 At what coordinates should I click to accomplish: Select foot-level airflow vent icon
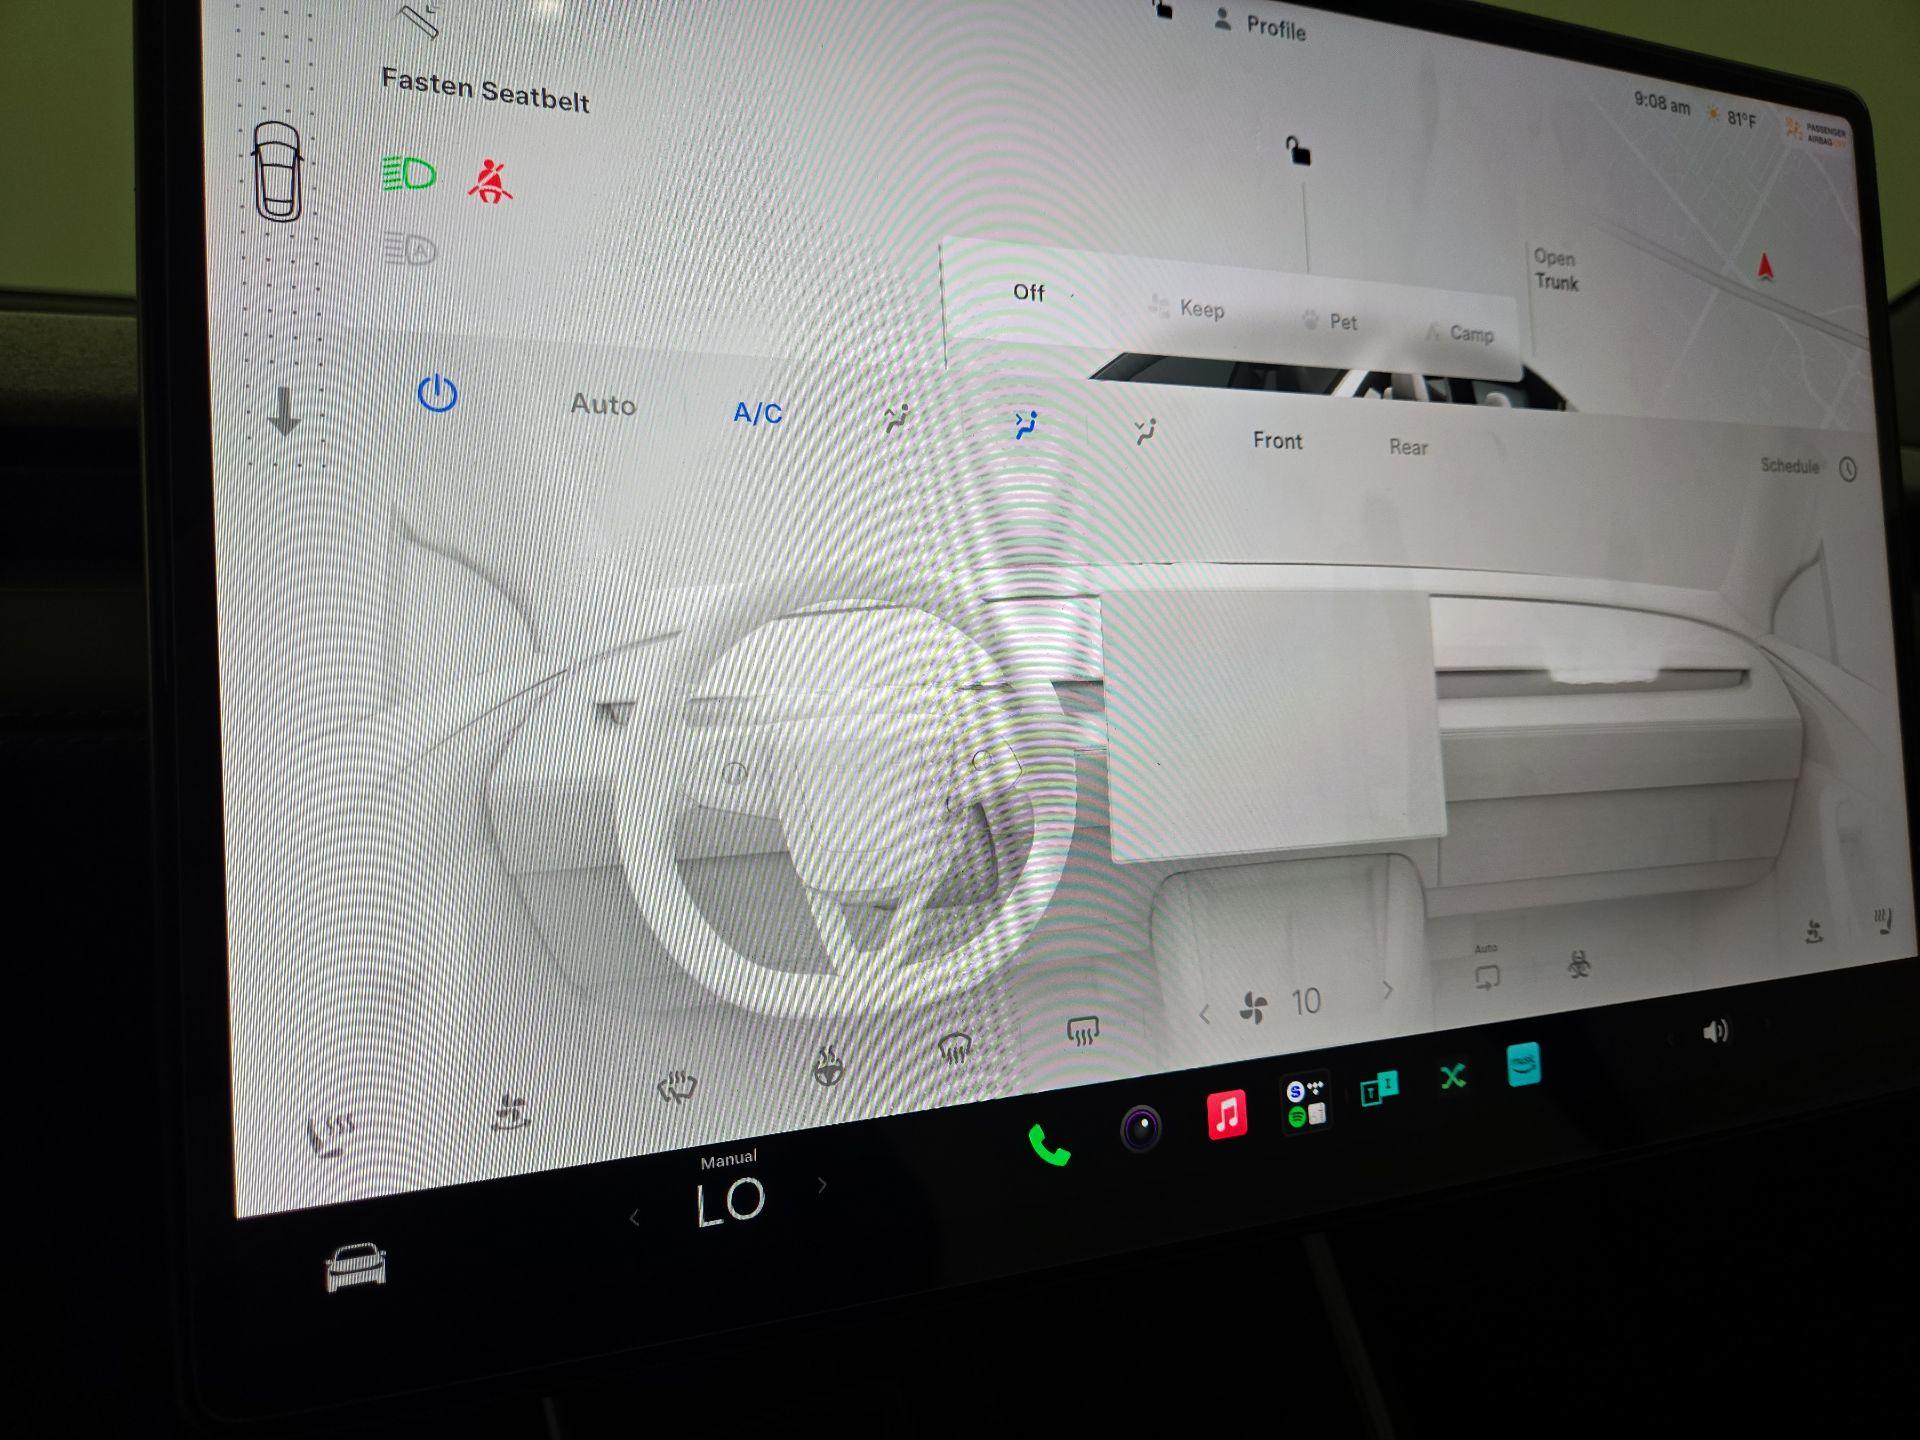pos(1146,432)
